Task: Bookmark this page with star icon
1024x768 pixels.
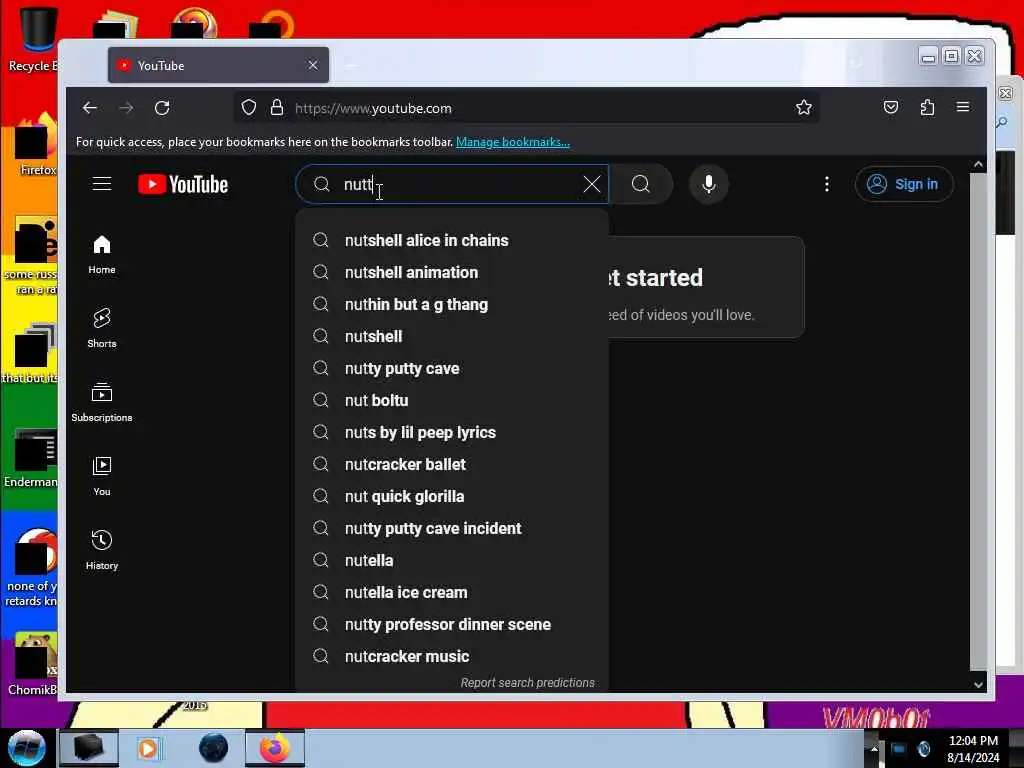Action: (x=804, y=108)
